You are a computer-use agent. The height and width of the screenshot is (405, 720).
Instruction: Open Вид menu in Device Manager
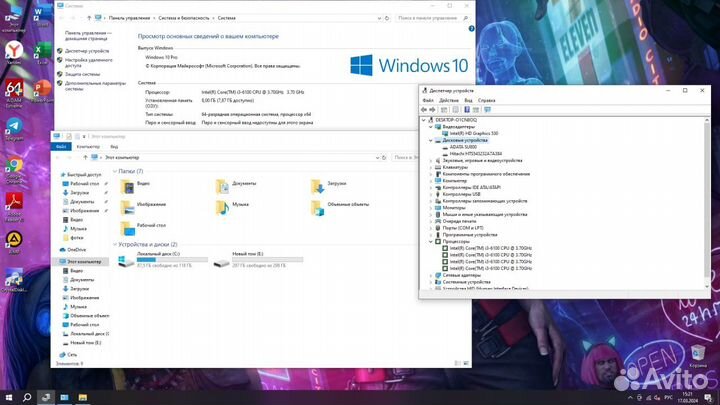(x=468, y=100)
